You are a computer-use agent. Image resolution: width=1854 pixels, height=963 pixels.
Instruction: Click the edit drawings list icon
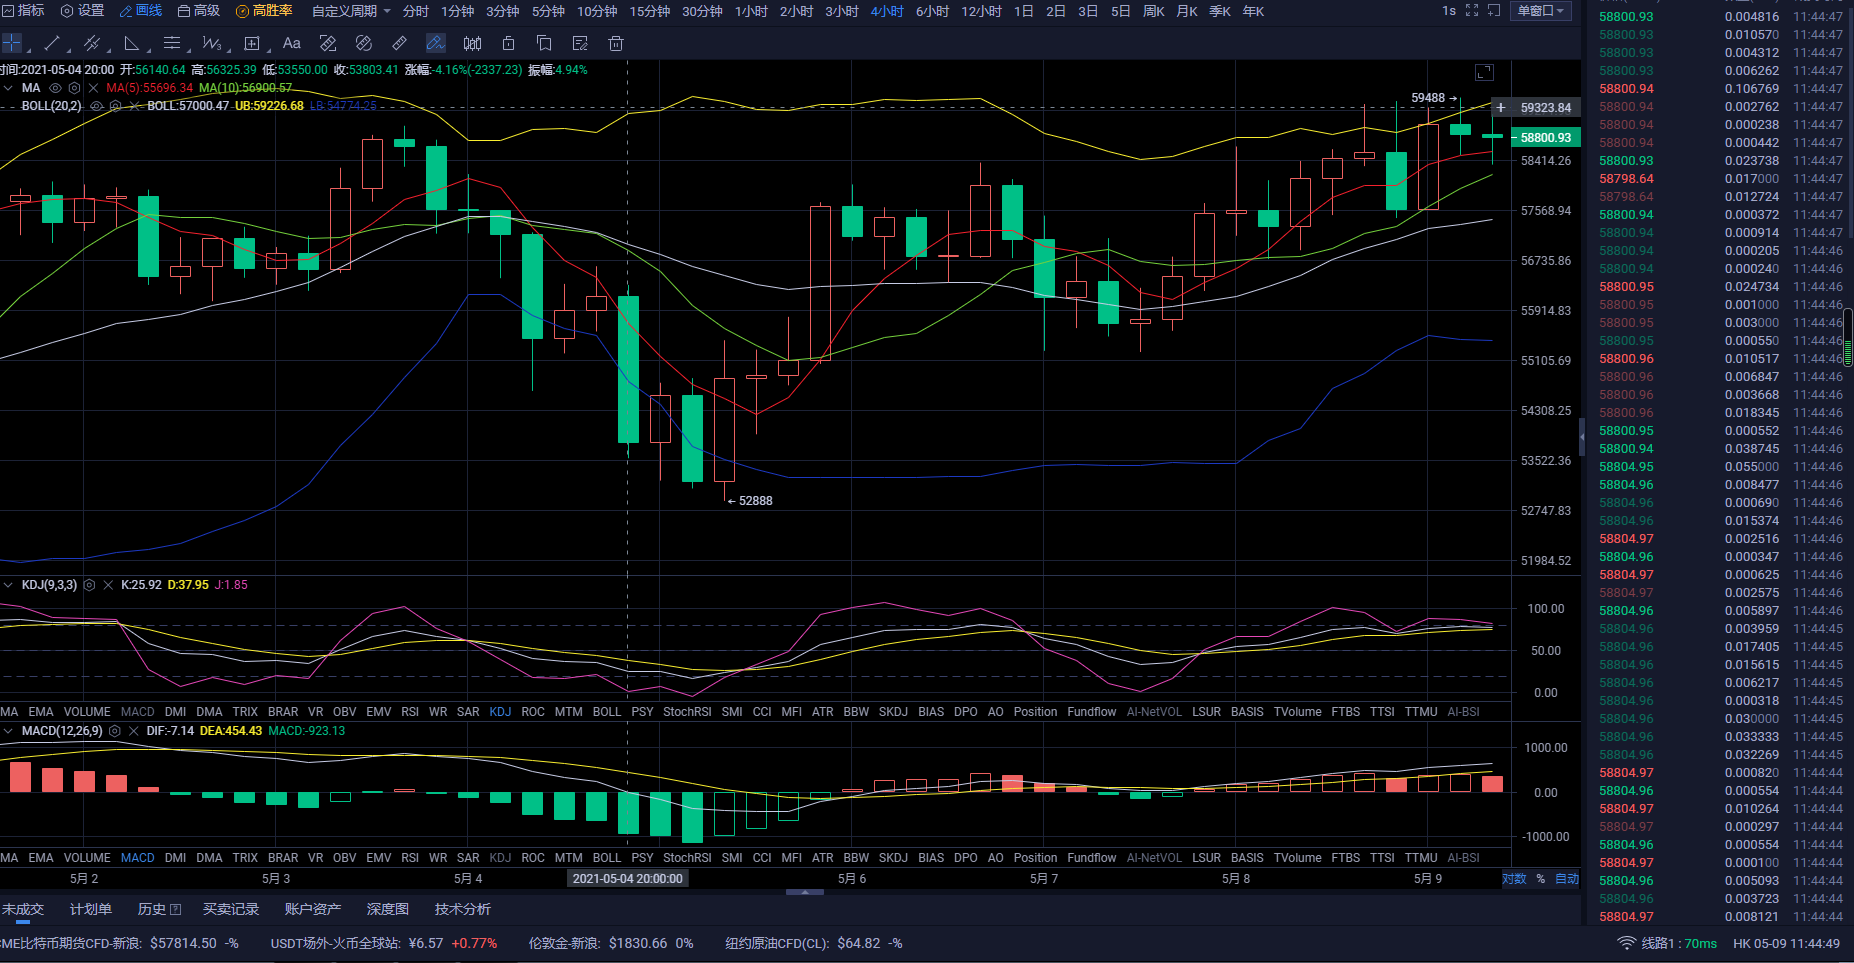pos(580,43)
